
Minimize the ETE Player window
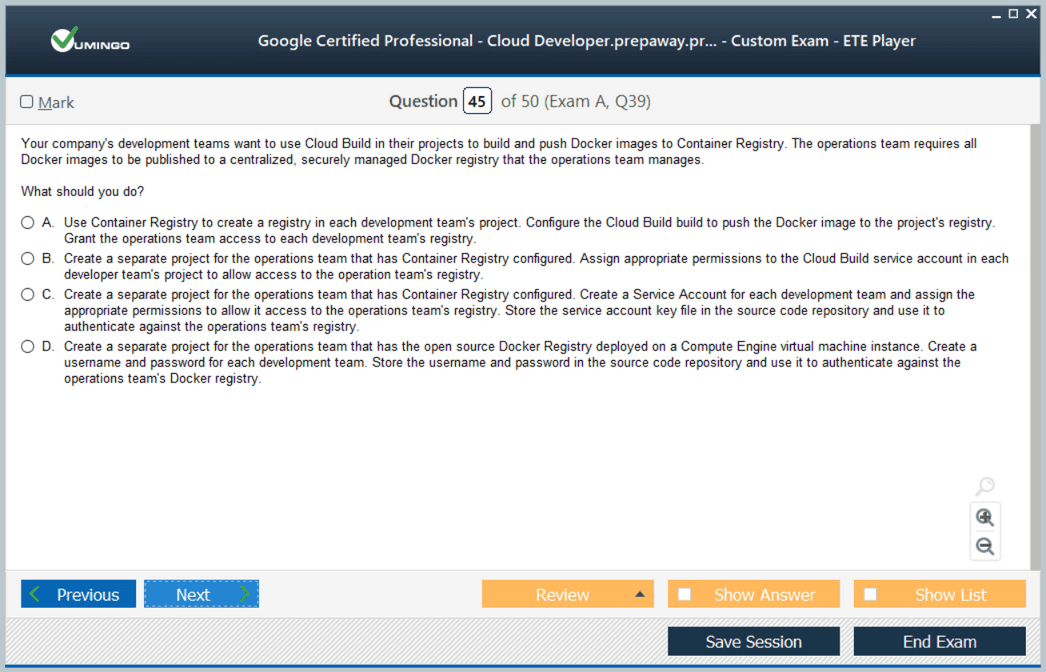pos(996,14)
